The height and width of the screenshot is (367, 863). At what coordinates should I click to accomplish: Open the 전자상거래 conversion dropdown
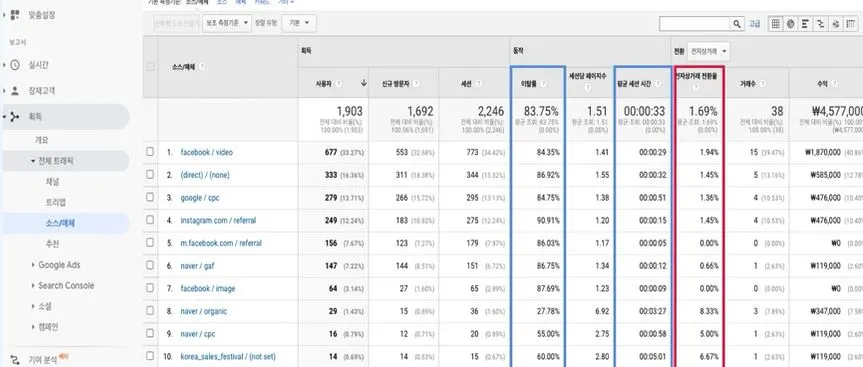pyautogui.click(x=708, y=51)
